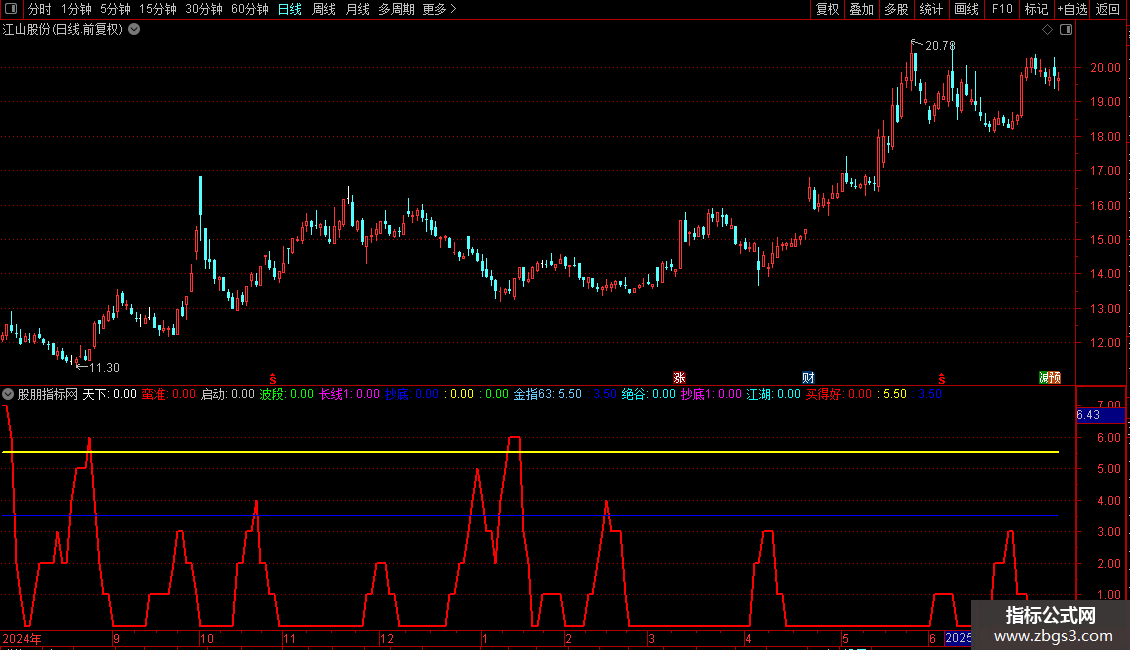Open 多周期 multi-period view
Screen dimensions: 1130x650
pyautogui.click(x=396, y=9)
